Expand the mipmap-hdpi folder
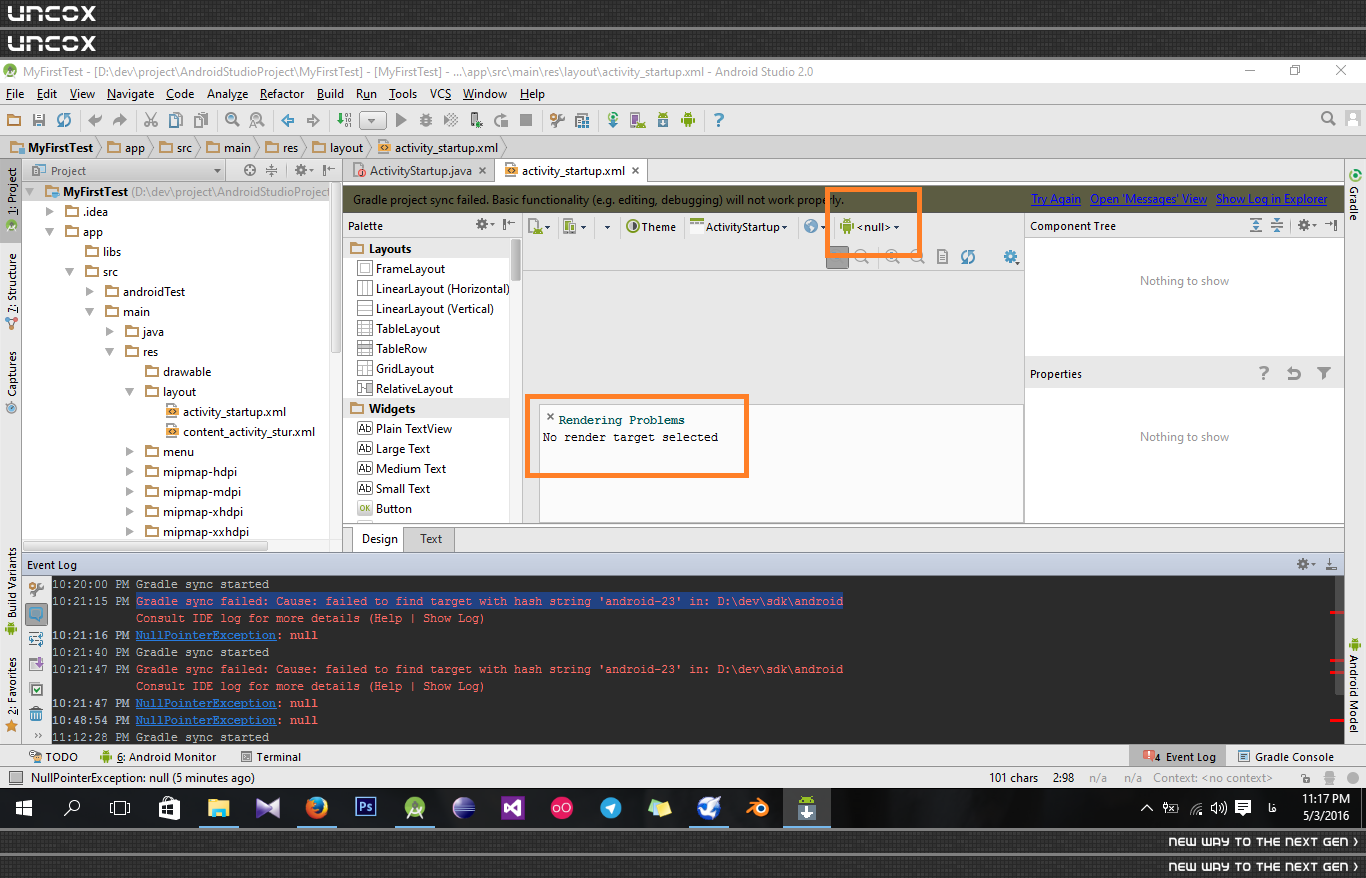Viewport: 1366px width, 878px height. point(130,471)
